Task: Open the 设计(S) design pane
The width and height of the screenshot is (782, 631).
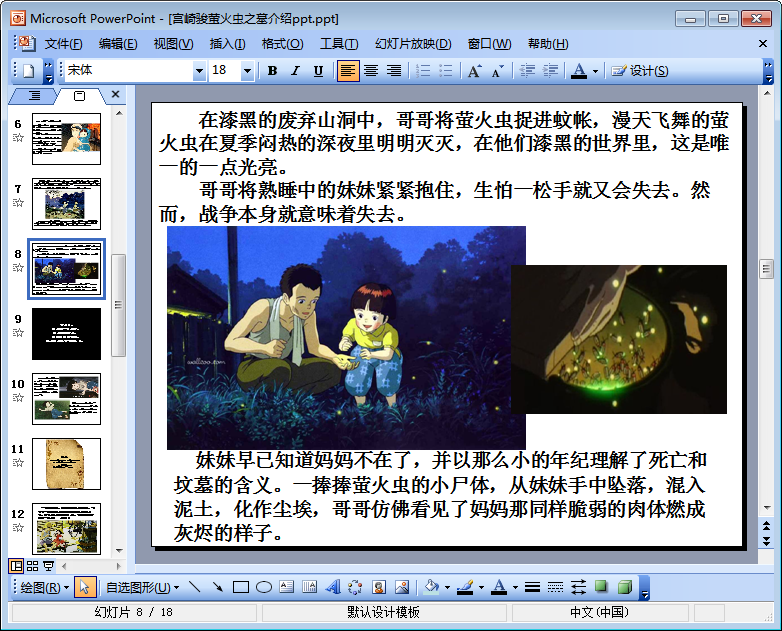Action: coord(639,71)
